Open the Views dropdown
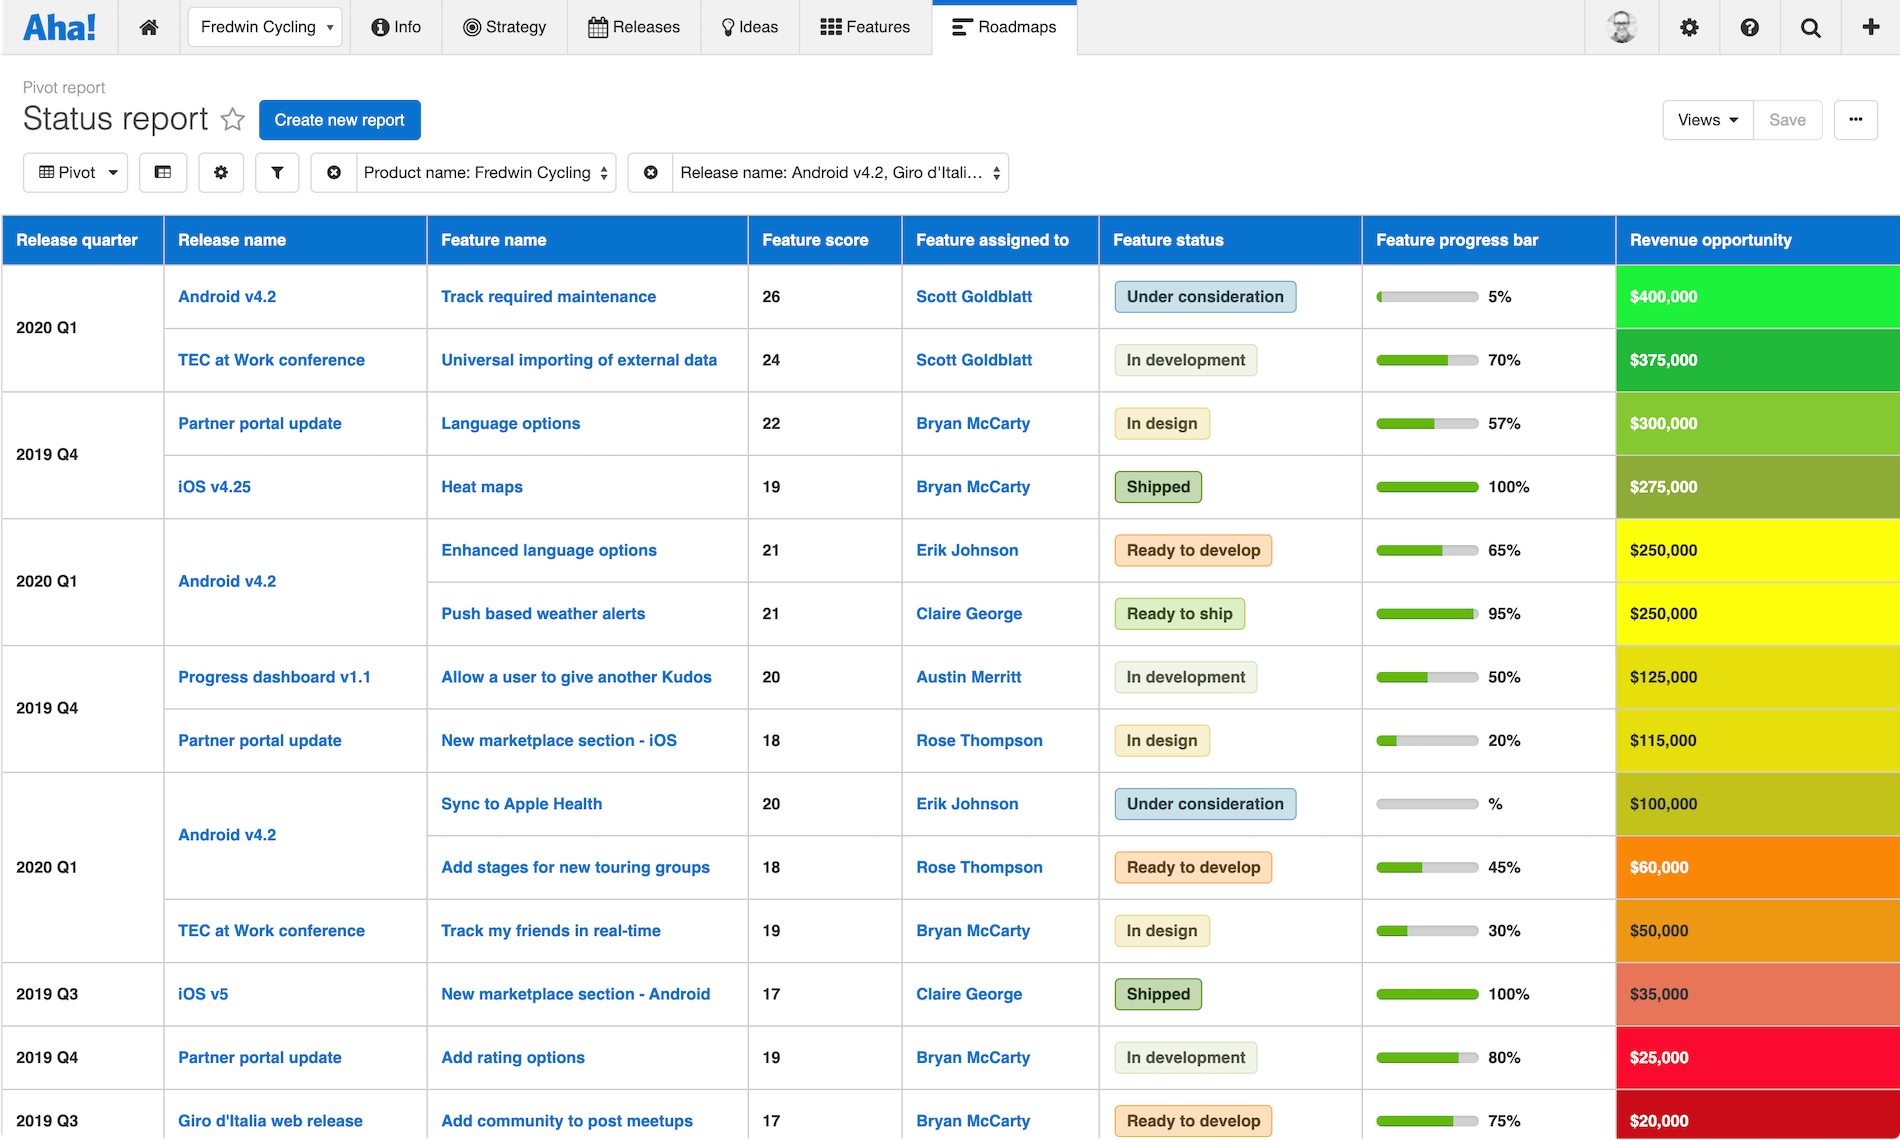The height and width of the screenshot is (1140, 1900). click(1706, 119)
